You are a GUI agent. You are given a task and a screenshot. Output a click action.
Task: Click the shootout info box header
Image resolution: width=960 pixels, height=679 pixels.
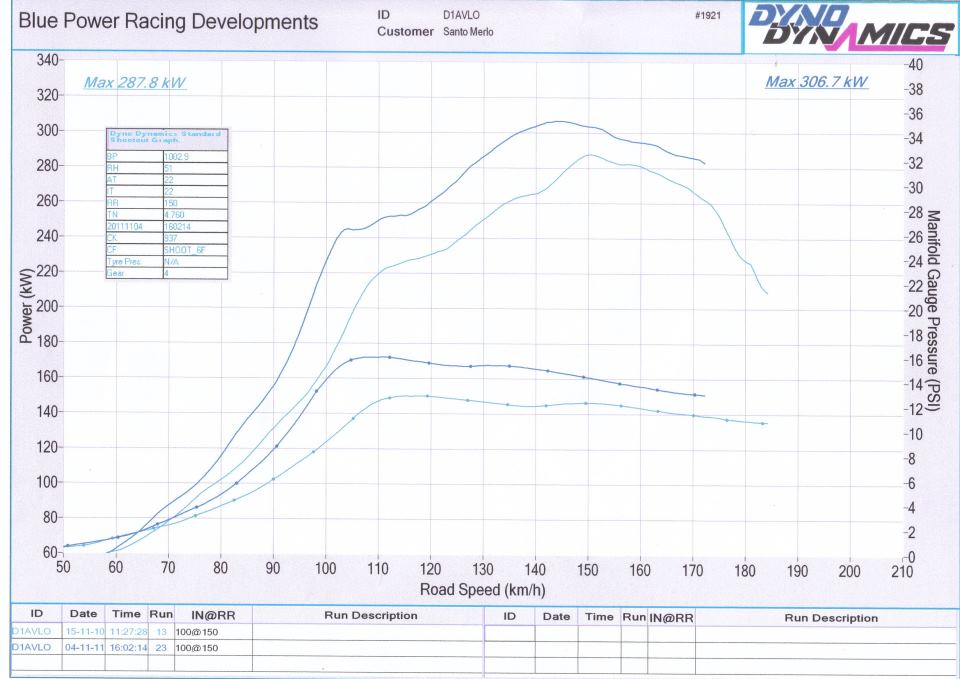(167, 139)
